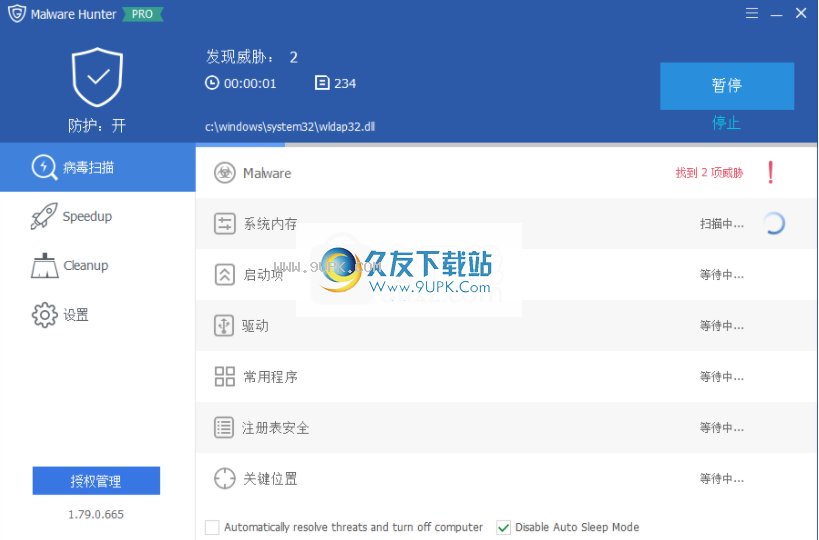The height and width of the screenshot is (540, 819).
Task: Click the 防护：开 protection status text
Action: [x=97, y=125]
